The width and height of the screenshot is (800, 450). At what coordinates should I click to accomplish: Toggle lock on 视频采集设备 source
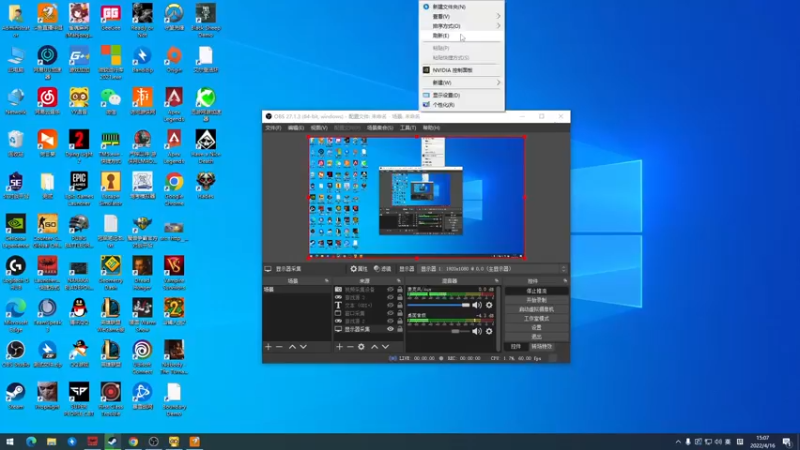[x=399, y=289]
